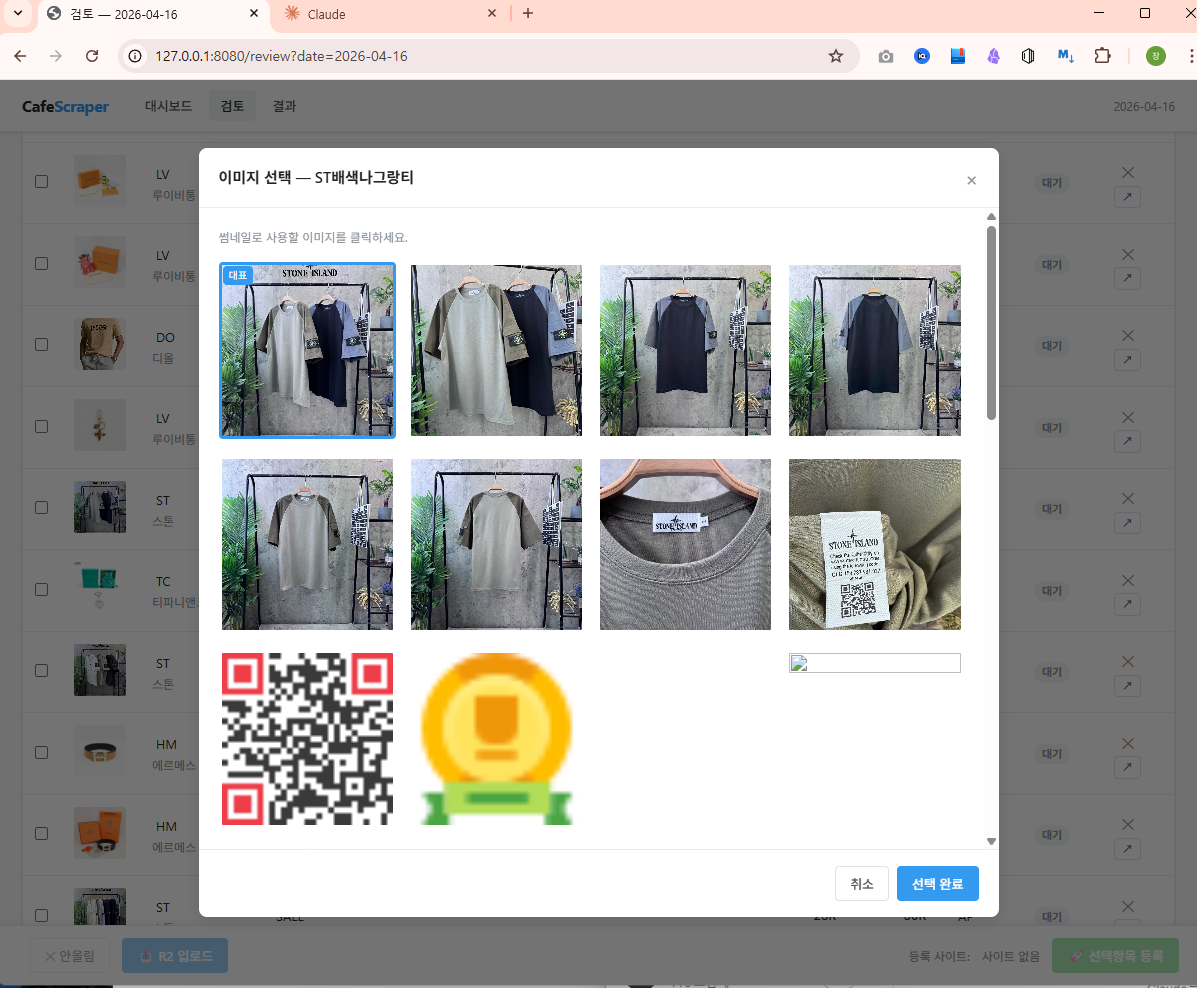Open the tab search chevron
This screenshot has width=1197, height=988.
17,15
